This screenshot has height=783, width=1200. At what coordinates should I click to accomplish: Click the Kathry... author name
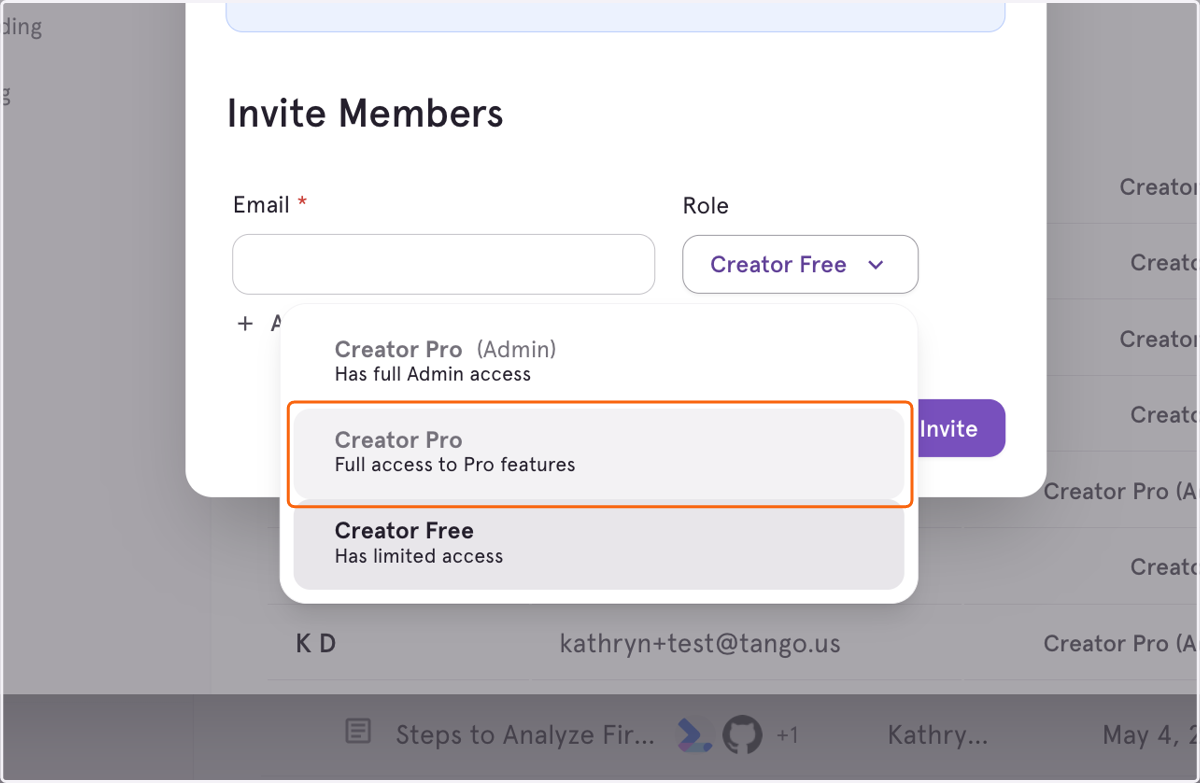(937, 735)
